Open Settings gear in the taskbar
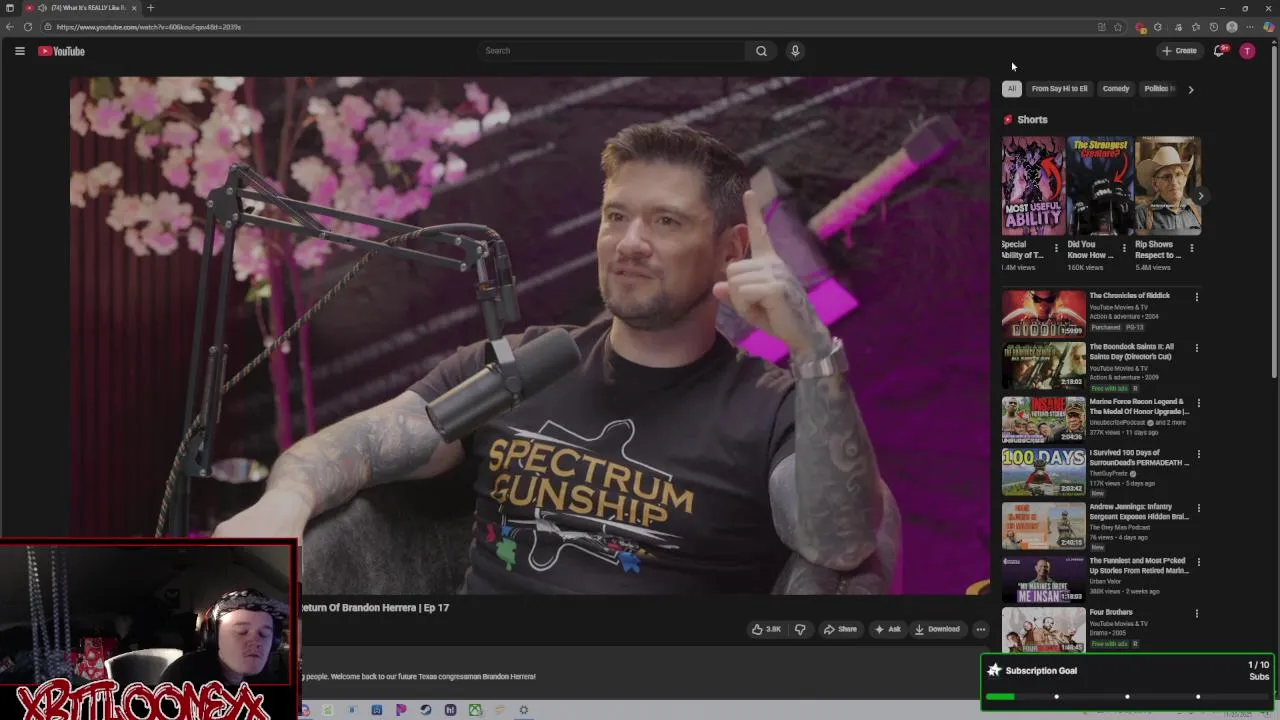 [523, 710]
